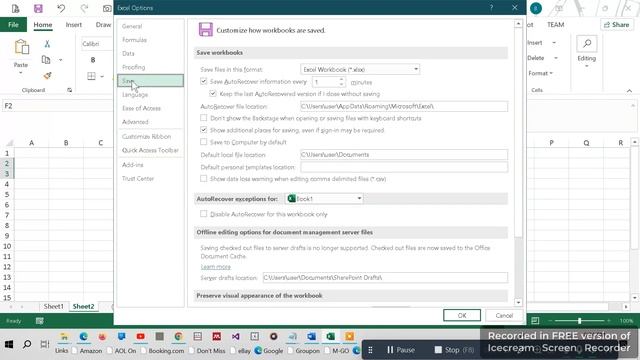Expand the Editing group dropdown
Screen dimensions: 640x360
pyautogui.click(x=587, y=66)
